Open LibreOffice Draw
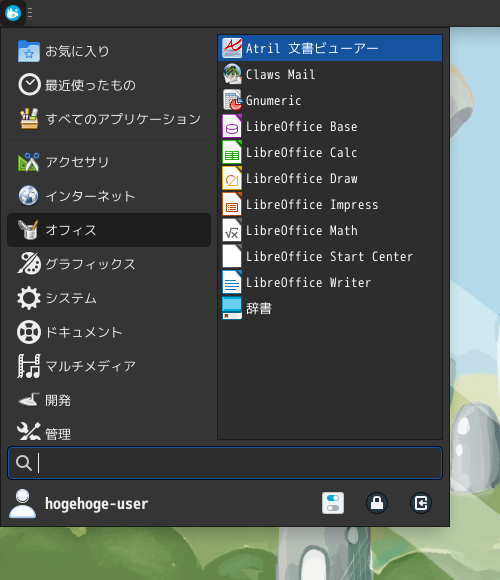Viewport: 500px width, 580px height. click(x=330, y=178)
